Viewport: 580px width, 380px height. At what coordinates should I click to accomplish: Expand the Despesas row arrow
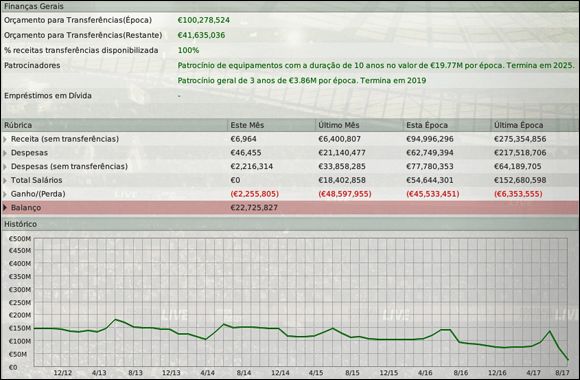[x=5, y=153]
